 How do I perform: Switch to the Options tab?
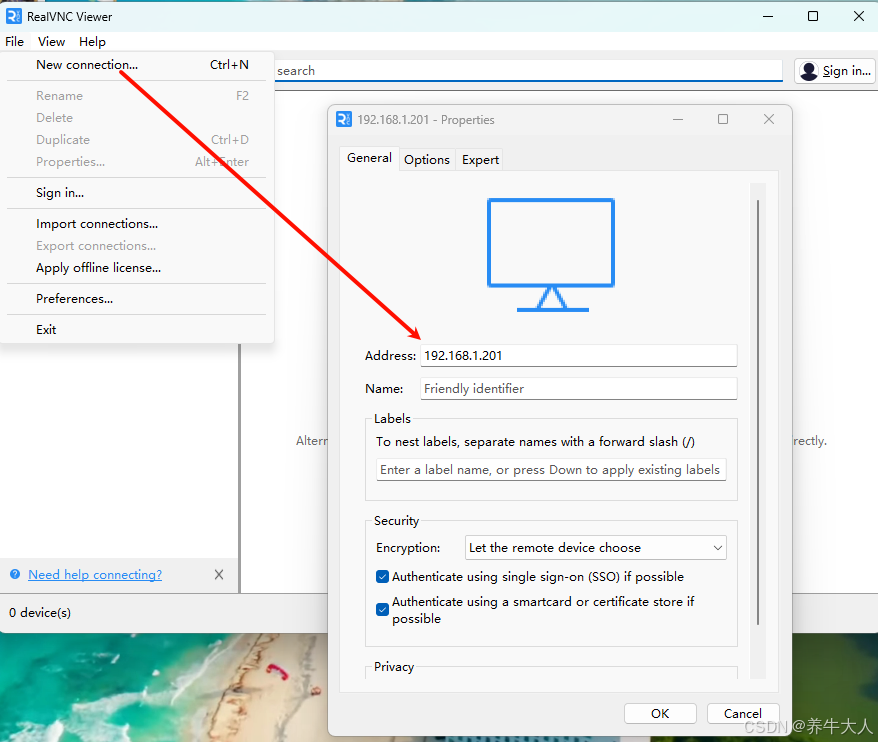[427, 160]
